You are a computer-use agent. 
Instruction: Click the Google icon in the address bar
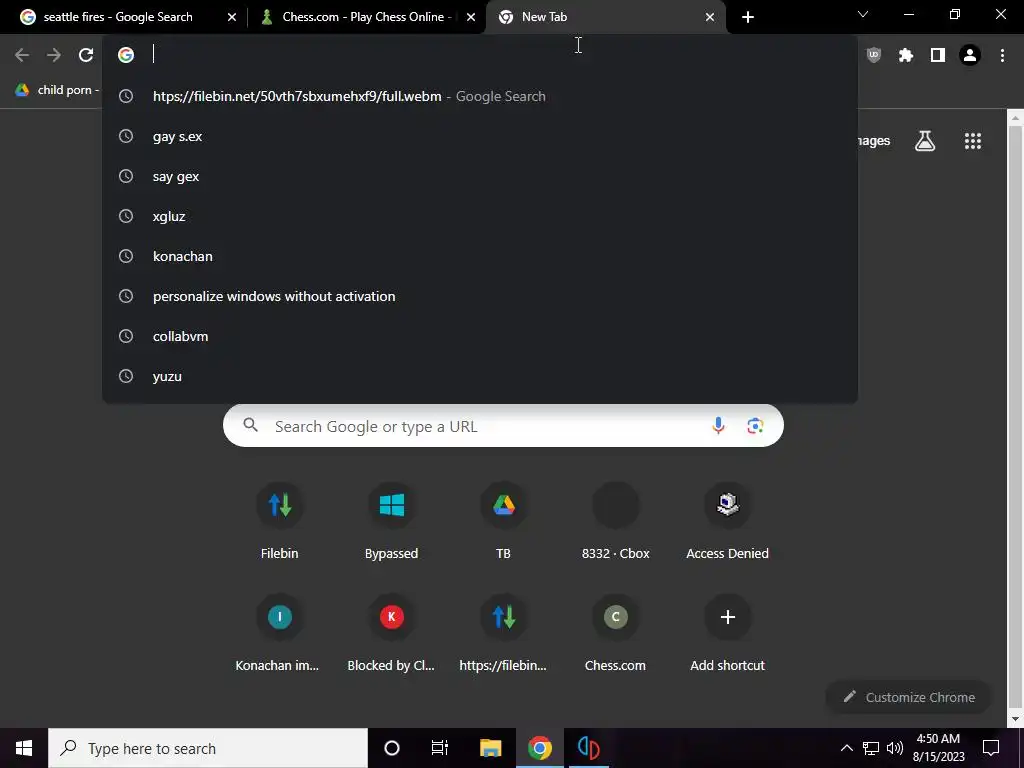(126, 55)
